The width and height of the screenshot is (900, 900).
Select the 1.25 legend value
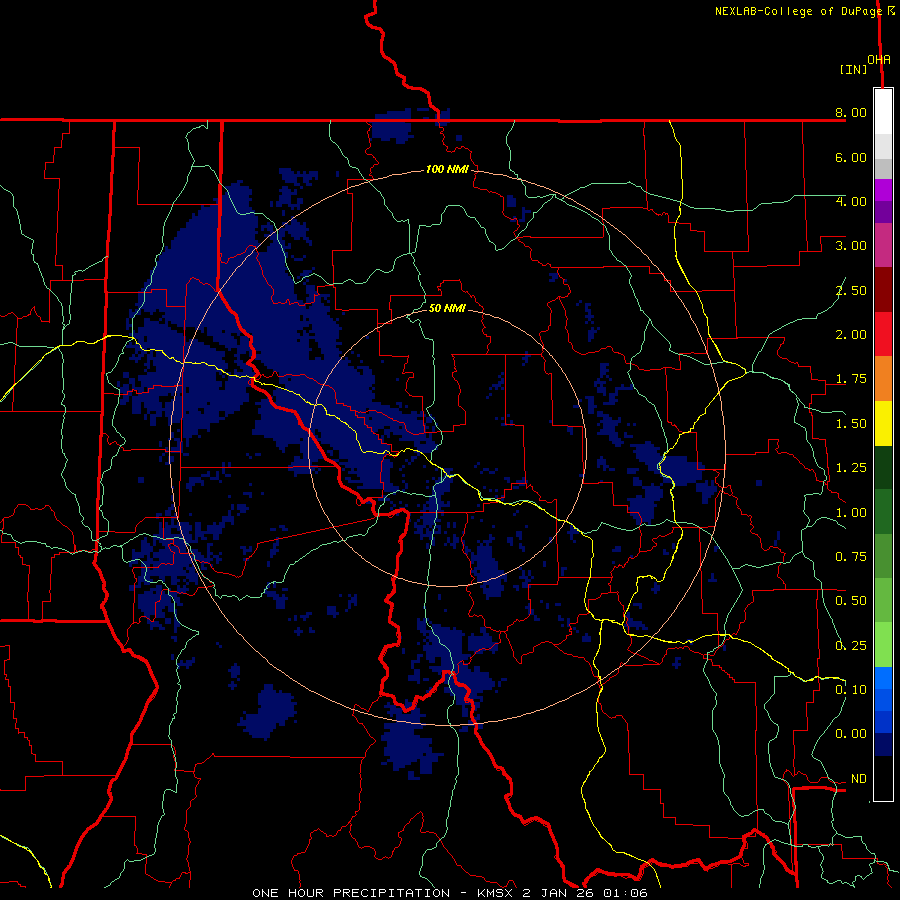click(x=851, y=468)
